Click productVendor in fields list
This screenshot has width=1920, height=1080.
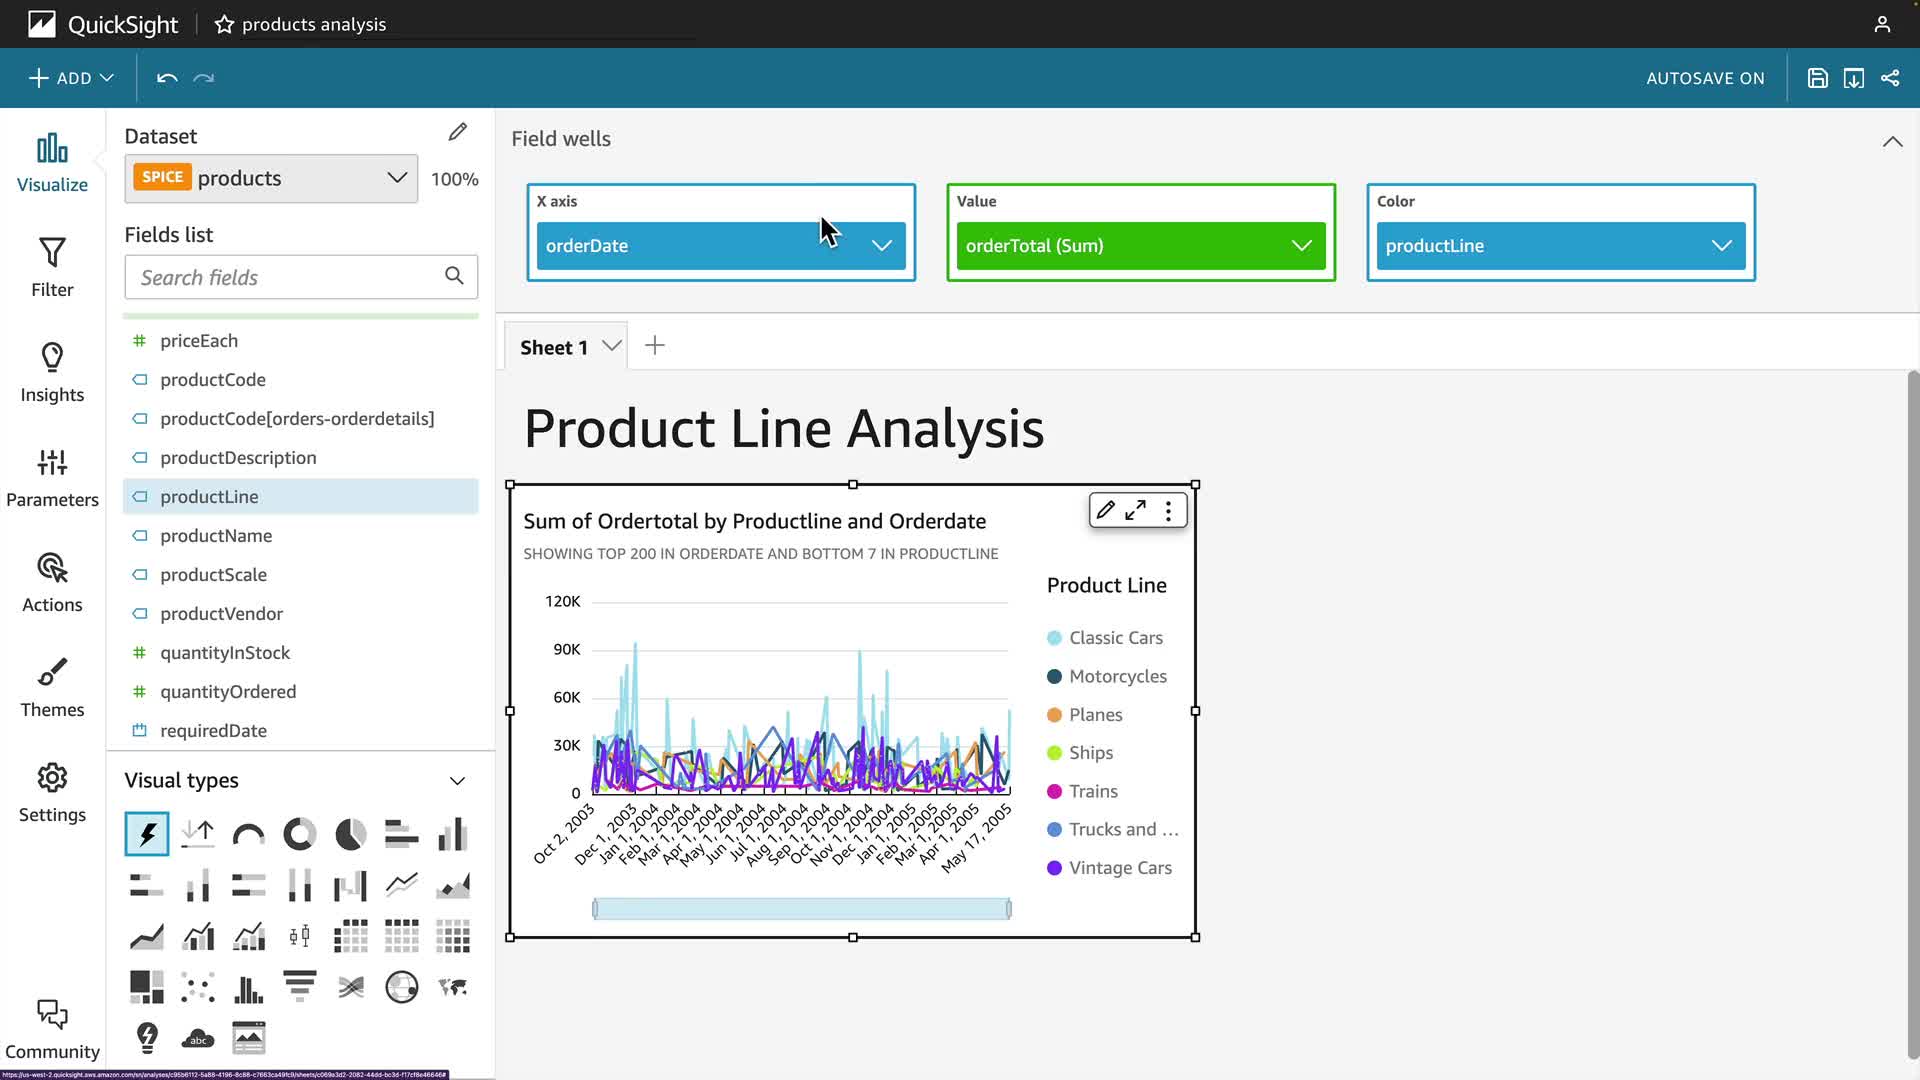point(221,614)
